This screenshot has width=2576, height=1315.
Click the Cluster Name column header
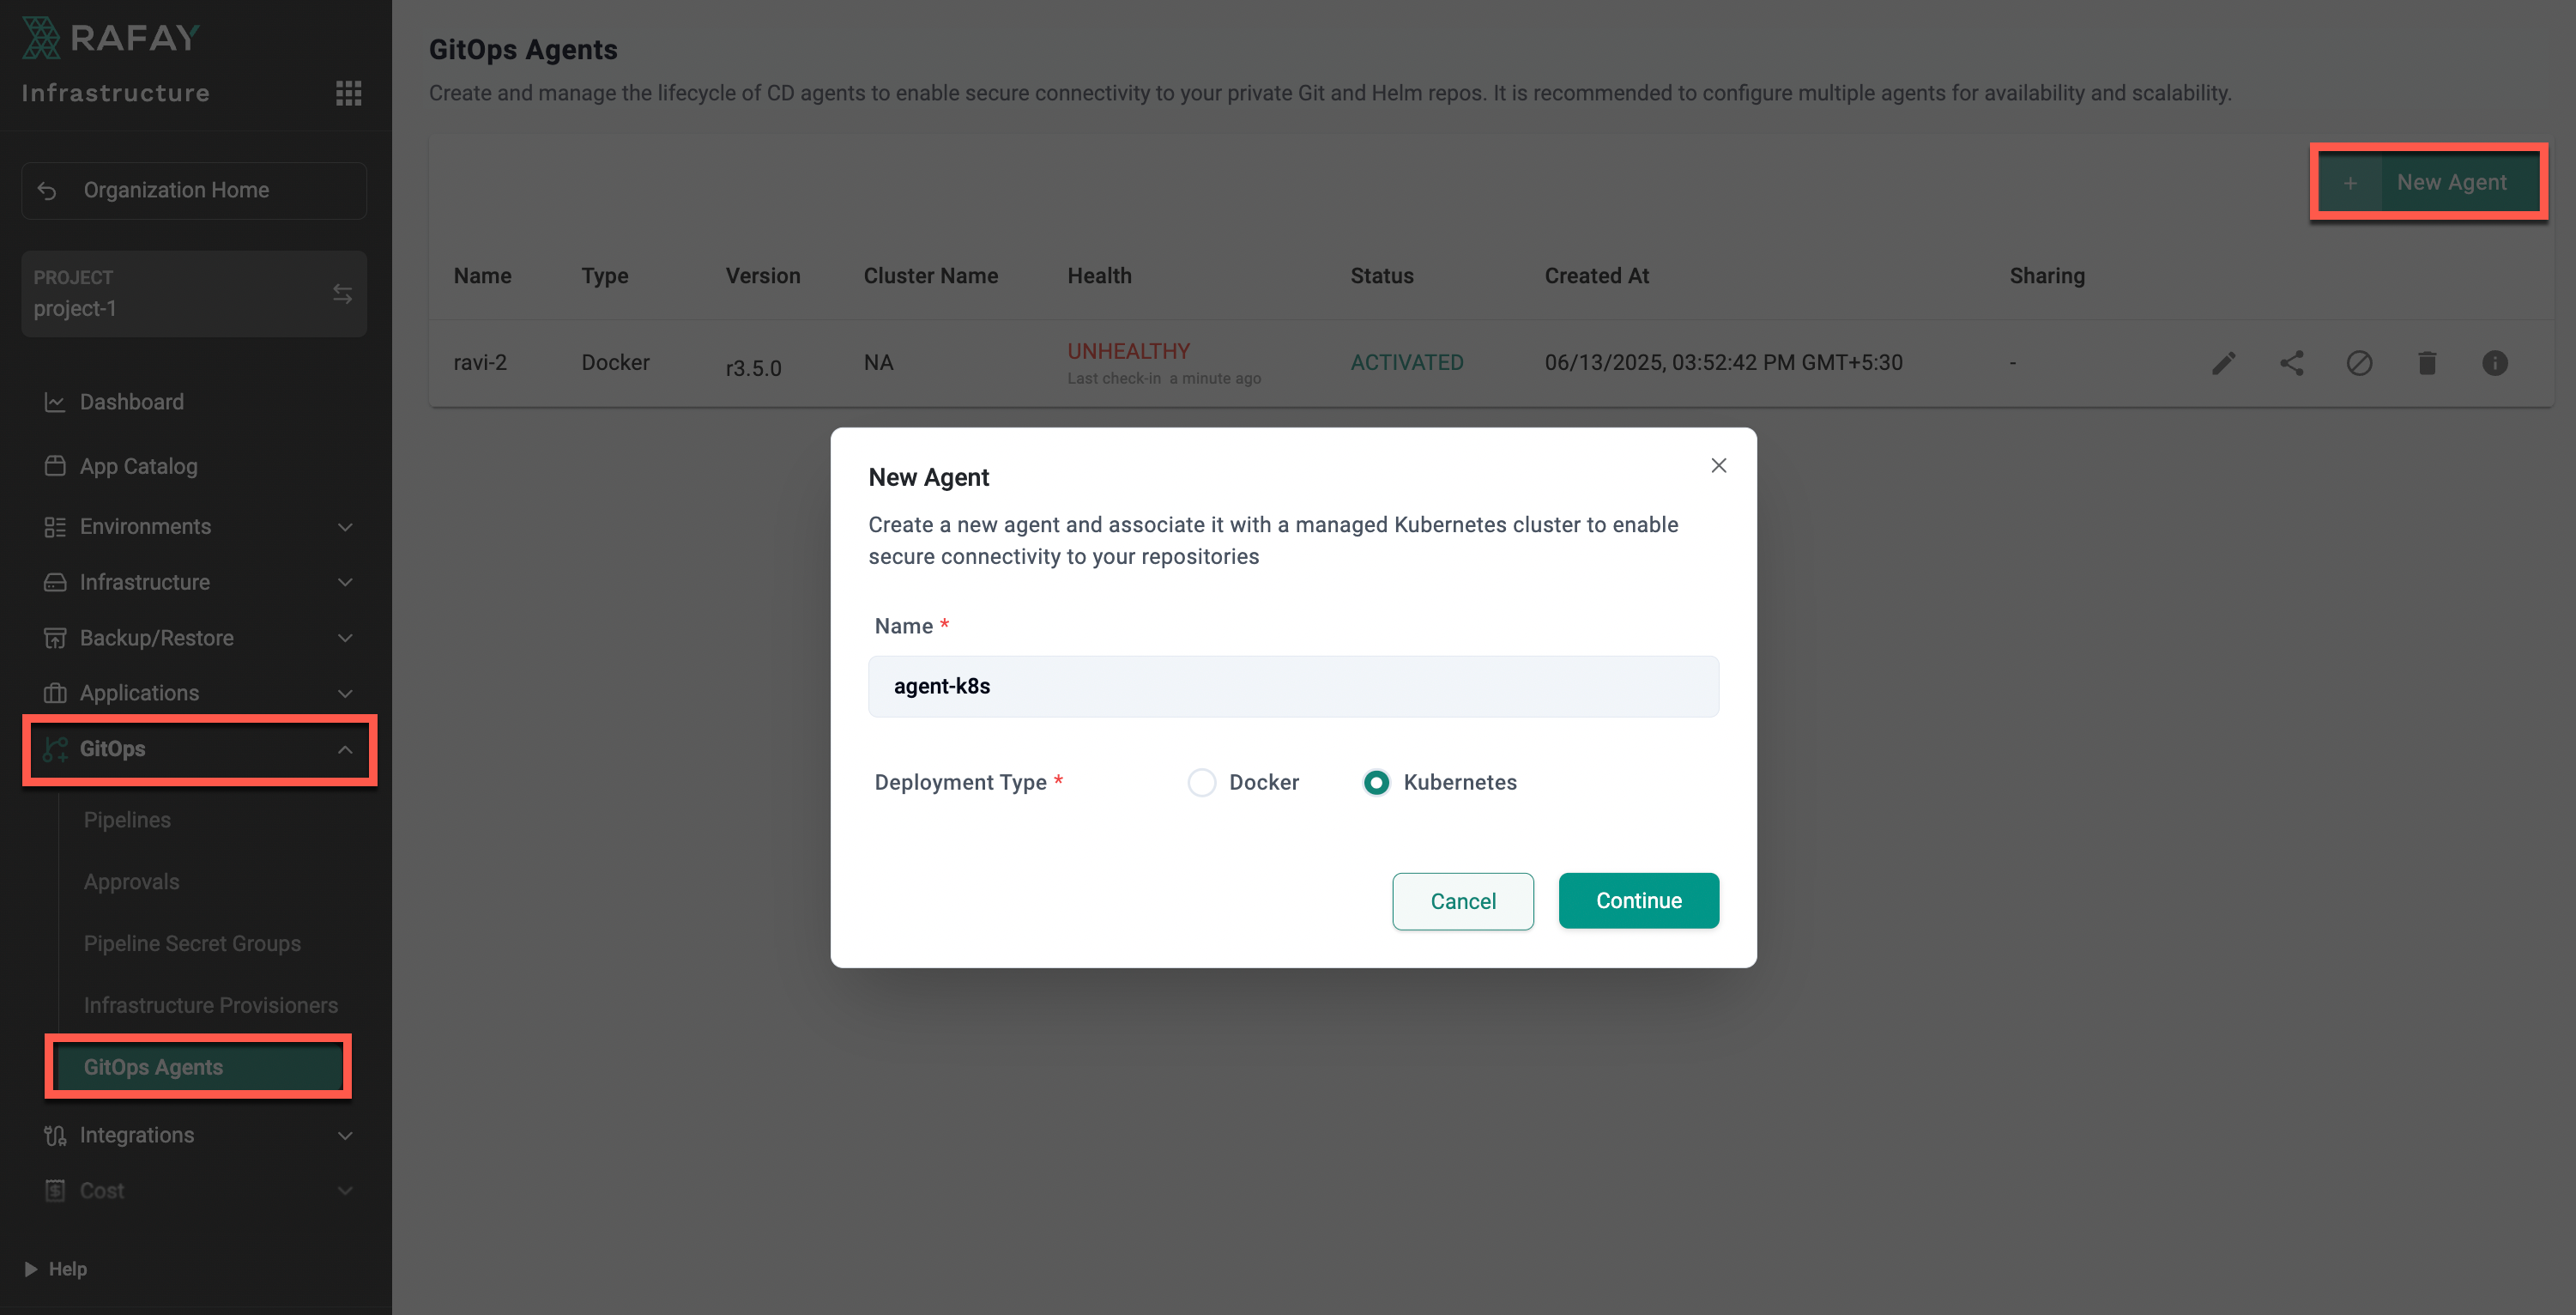coord(930,276)
